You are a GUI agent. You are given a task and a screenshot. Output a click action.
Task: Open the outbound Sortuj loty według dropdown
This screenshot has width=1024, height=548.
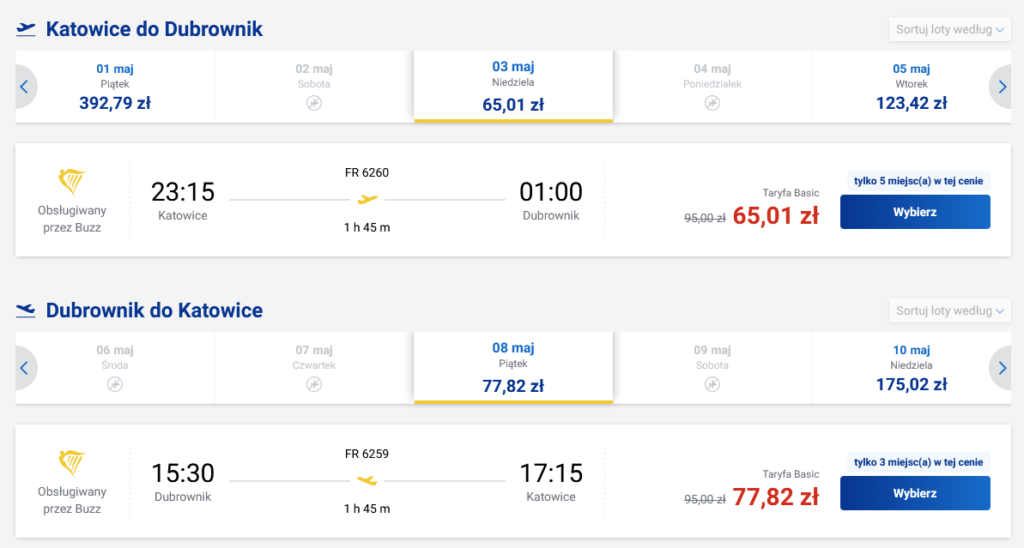click(x=950, y=30)
